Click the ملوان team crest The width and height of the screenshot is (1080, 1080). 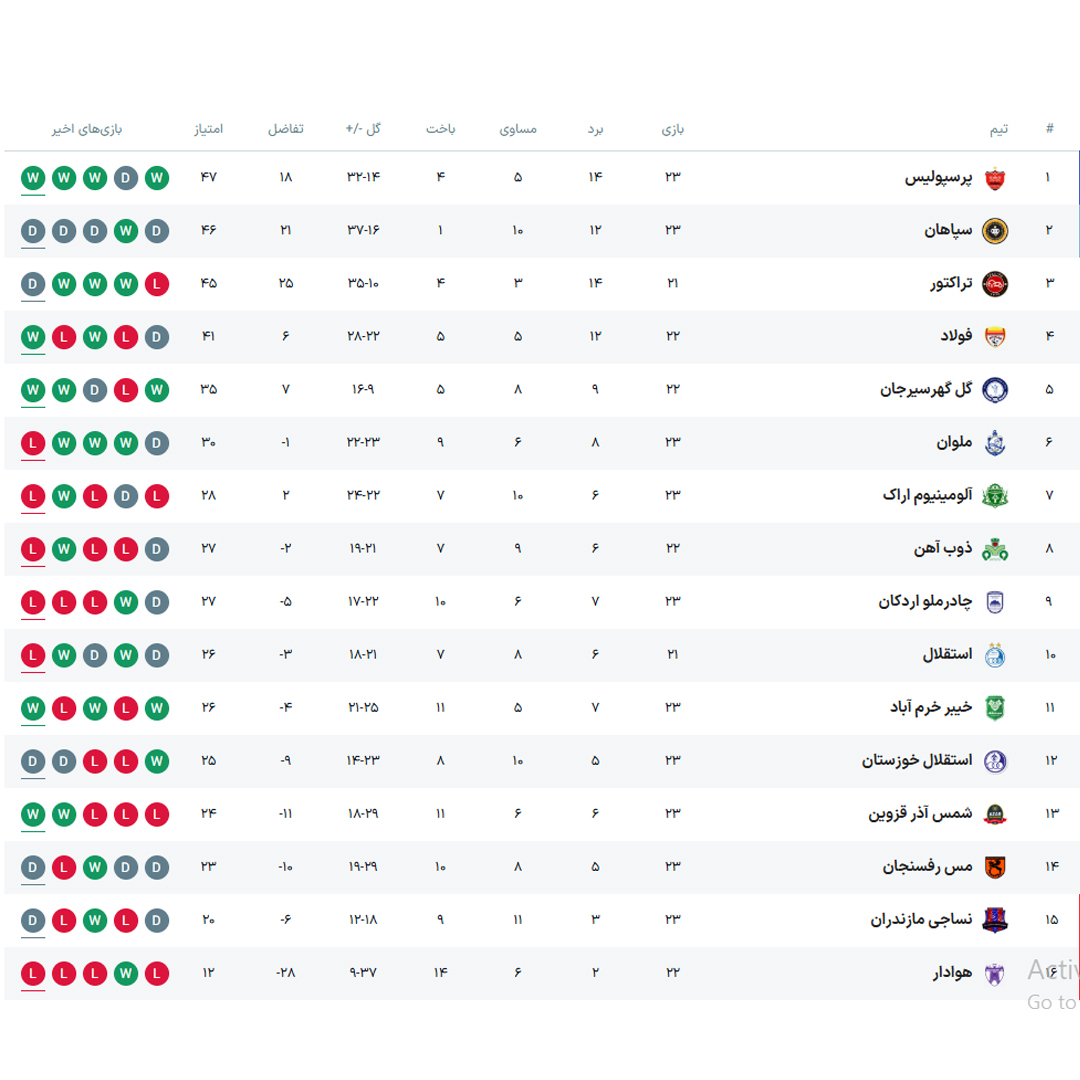[x=995, y=443]
